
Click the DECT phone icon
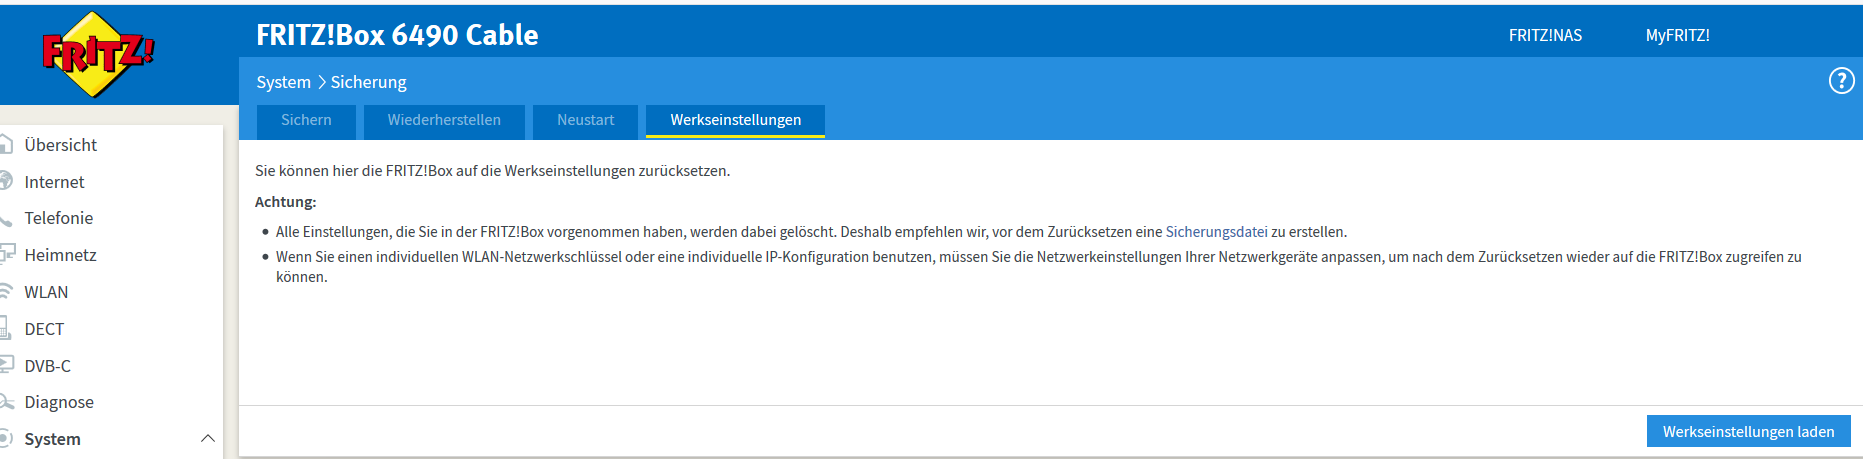tap(5, 328)
